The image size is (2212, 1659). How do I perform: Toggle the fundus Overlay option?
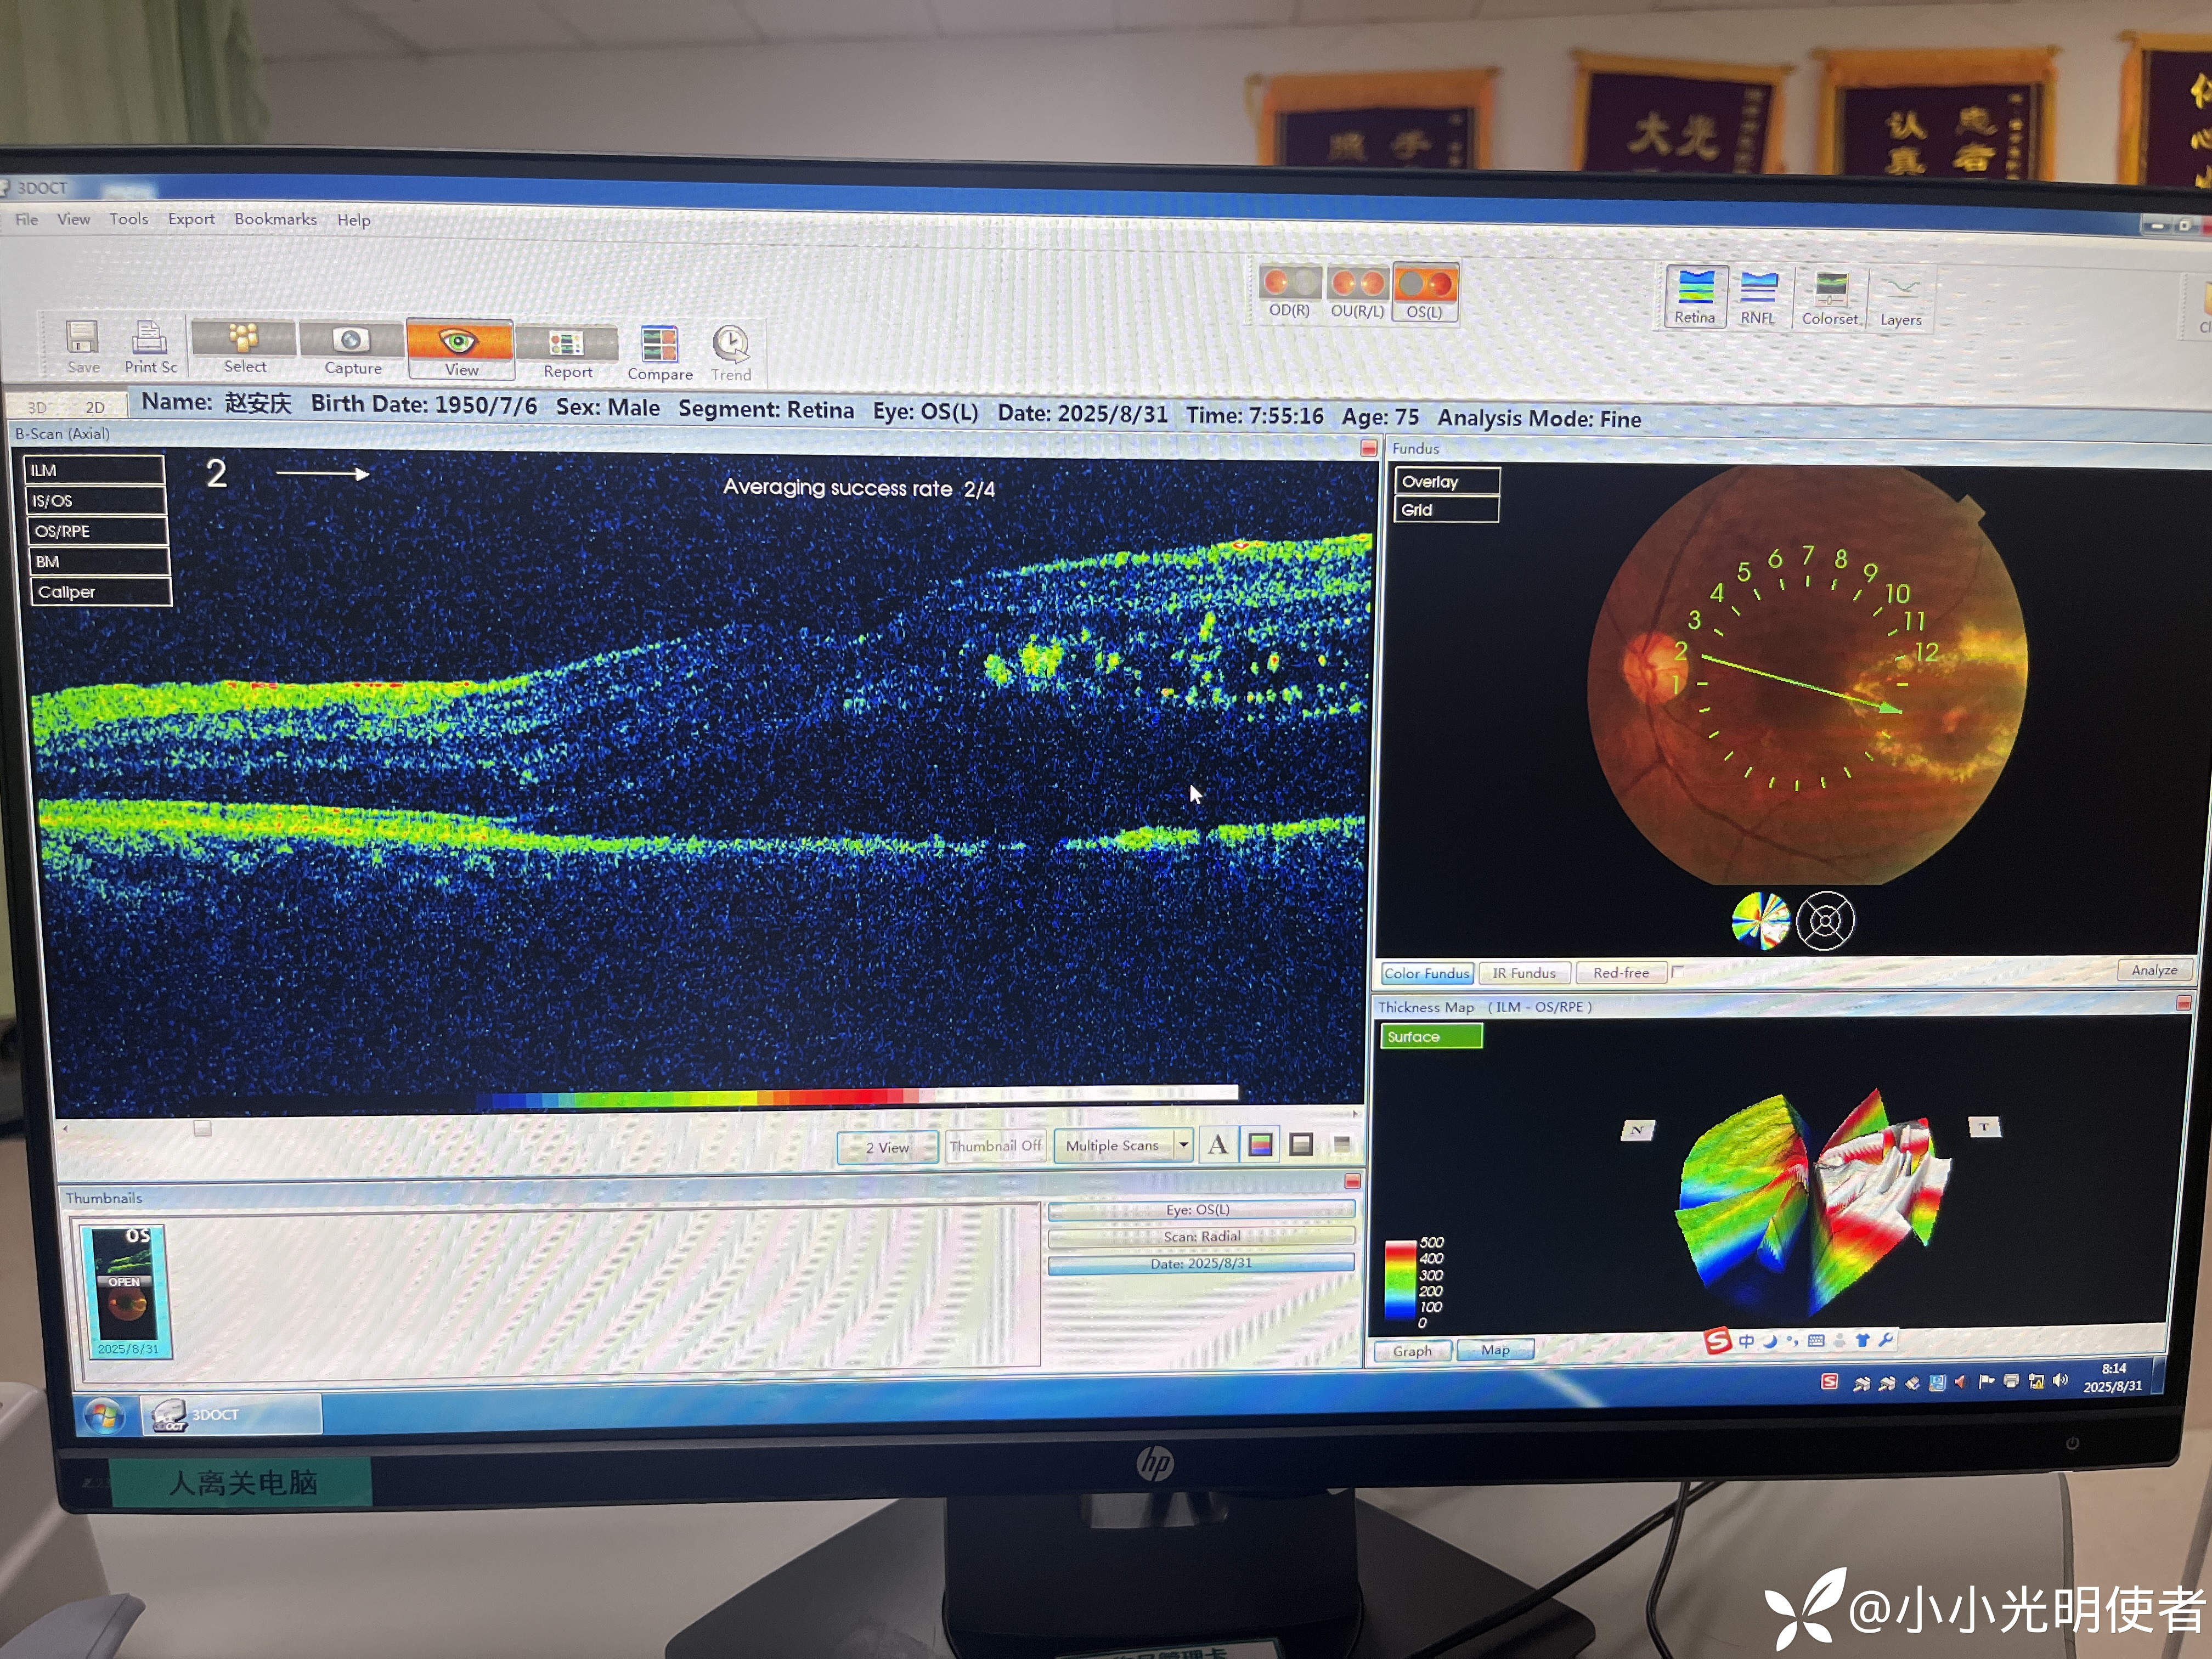point(1446,482)
